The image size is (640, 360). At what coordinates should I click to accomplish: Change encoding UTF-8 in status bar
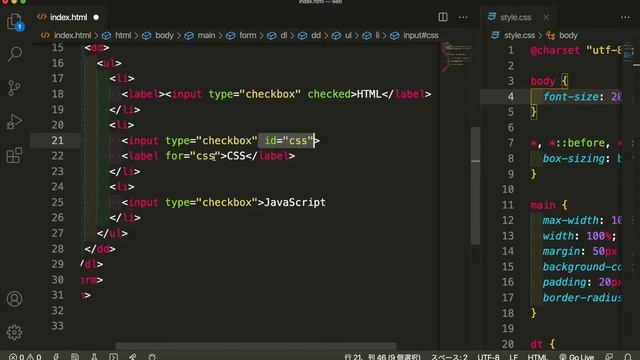tap(488, 357)
